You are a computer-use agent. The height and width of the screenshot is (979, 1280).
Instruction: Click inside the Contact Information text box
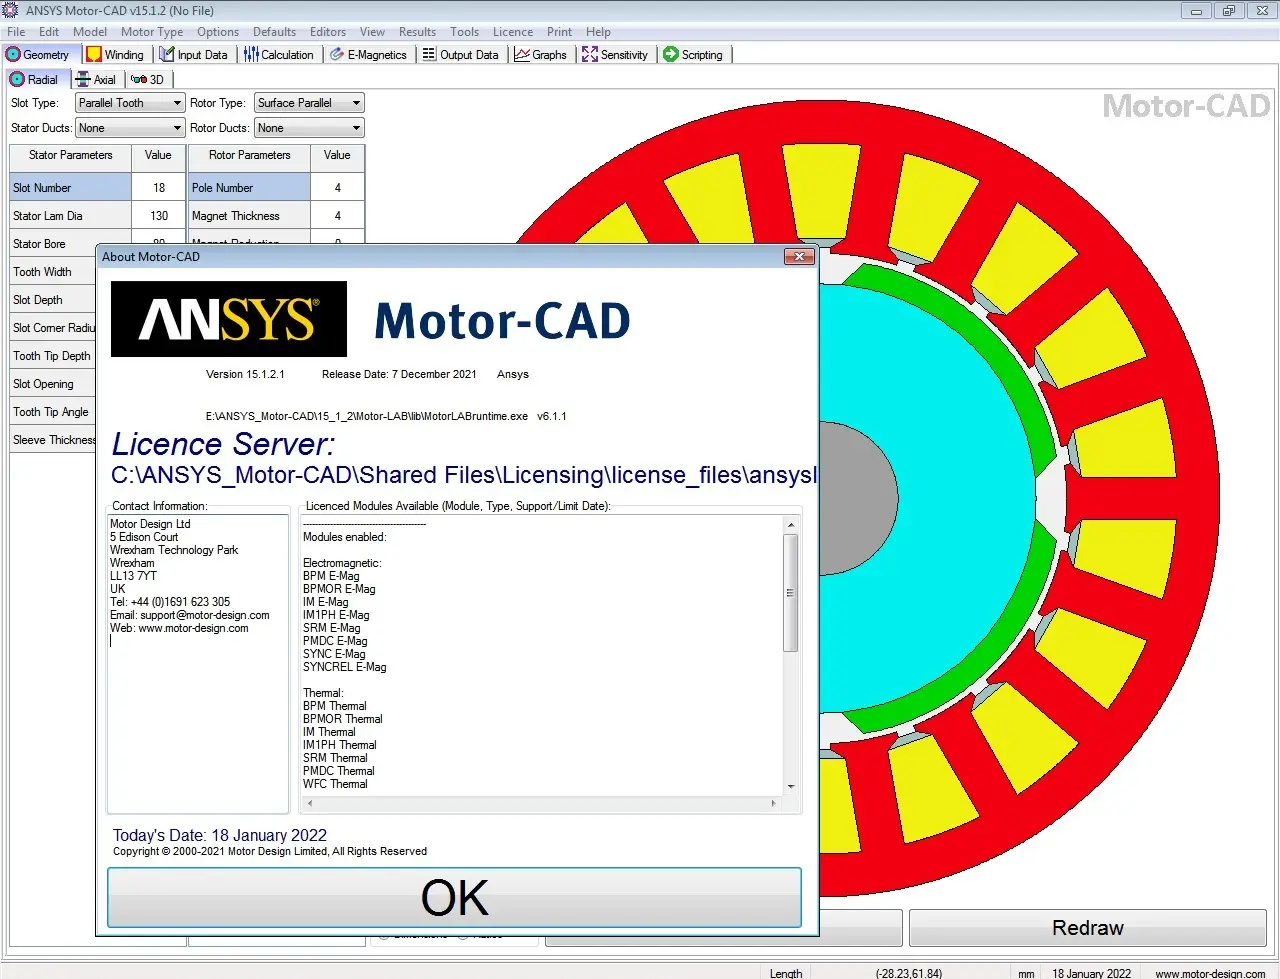tap(198, 663)
